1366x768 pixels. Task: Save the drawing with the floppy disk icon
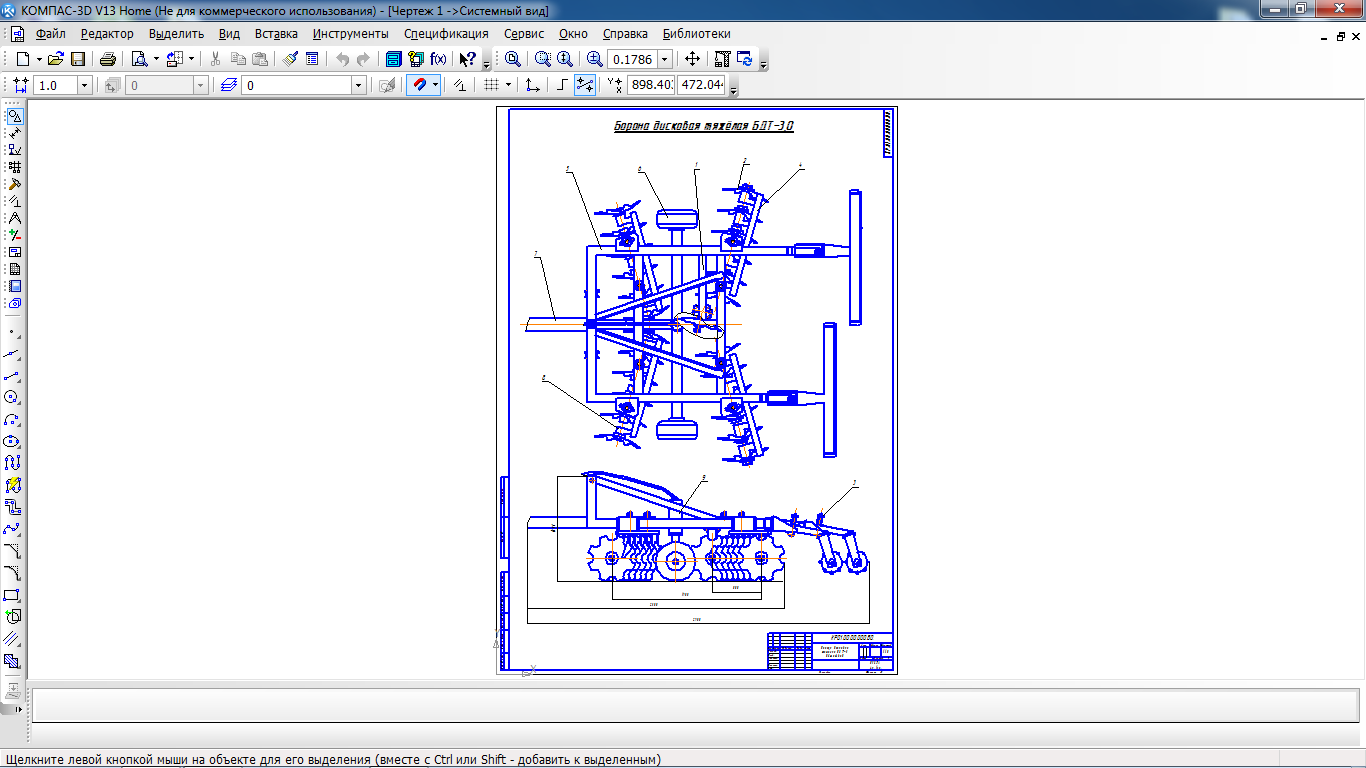tap(78, 59)
